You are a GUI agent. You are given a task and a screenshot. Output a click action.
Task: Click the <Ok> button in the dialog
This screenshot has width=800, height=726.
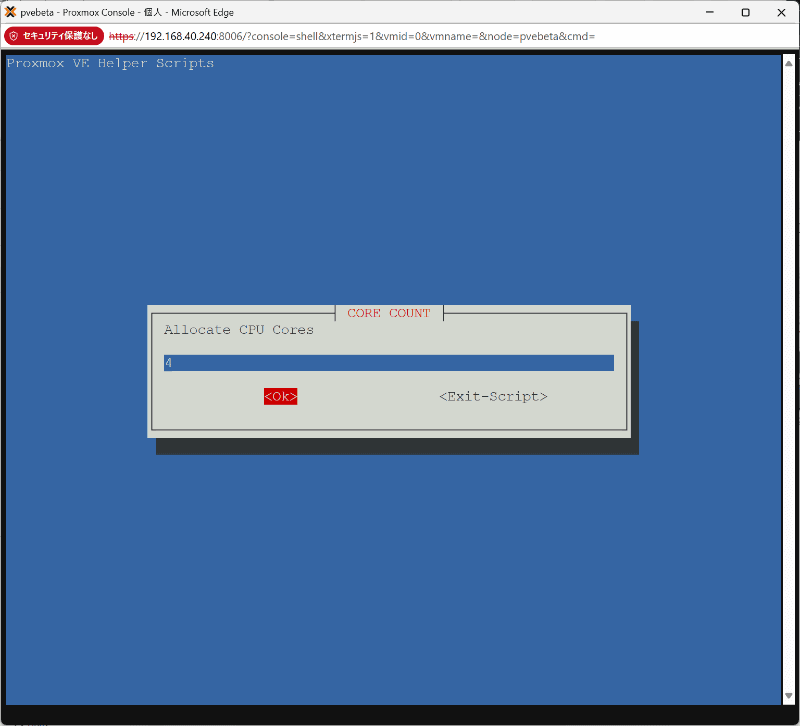click(280, 396)
